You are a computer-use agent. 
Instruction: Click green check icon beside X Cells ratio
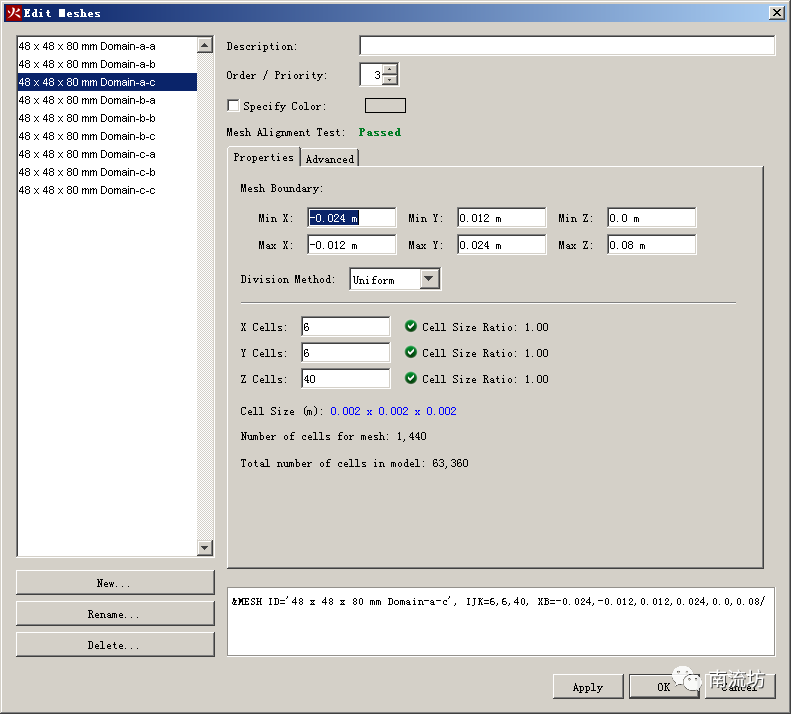point(411,326)
